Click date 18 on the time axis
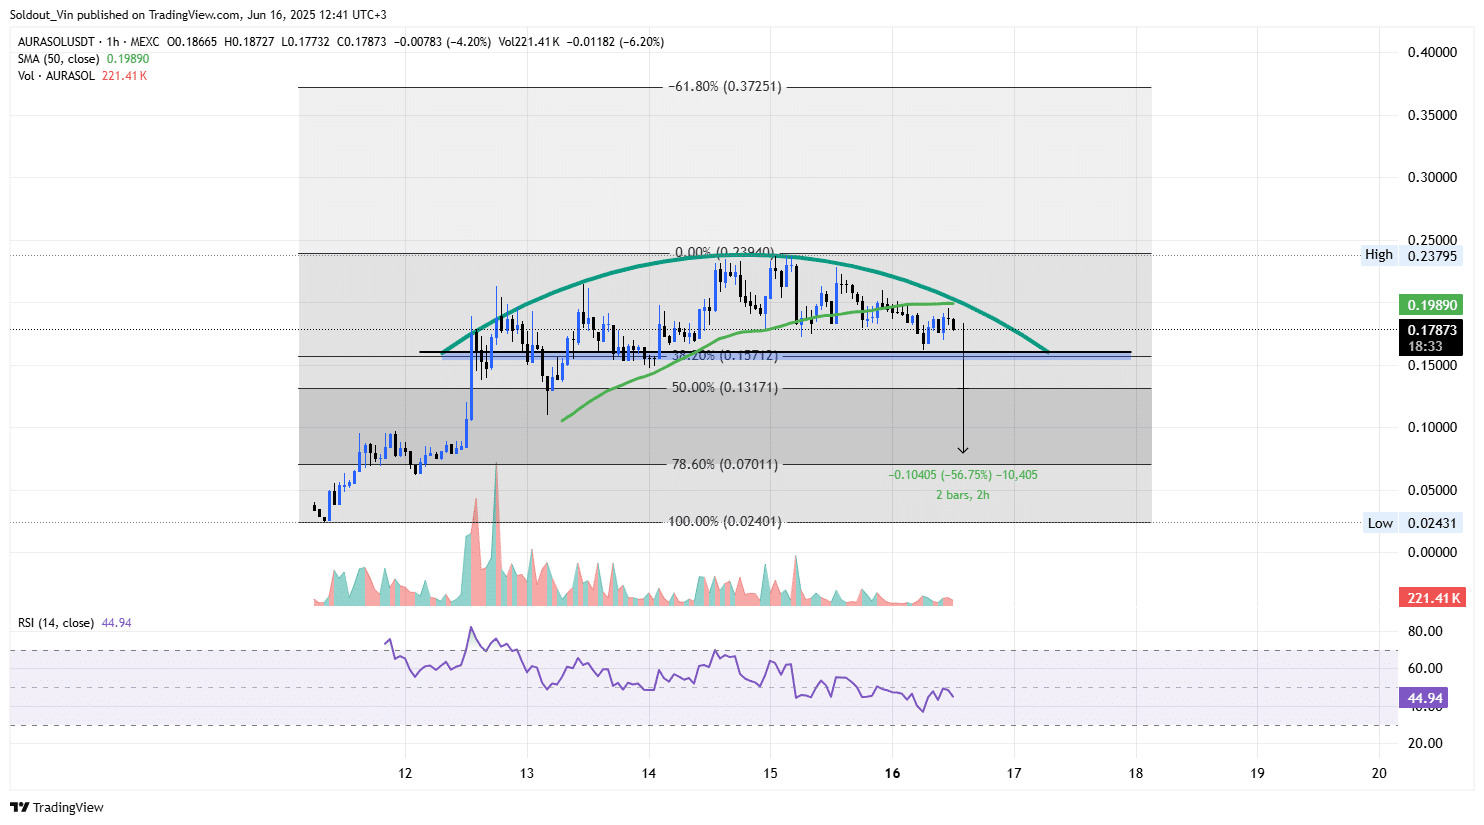The height and width of the screenshot is (825, 1484). 1136,773
